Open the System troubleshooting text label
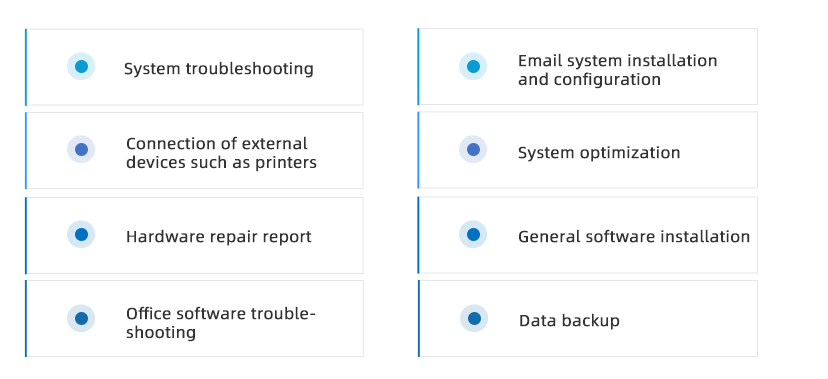This screenshot has height=379, width=828. [219, 69]
